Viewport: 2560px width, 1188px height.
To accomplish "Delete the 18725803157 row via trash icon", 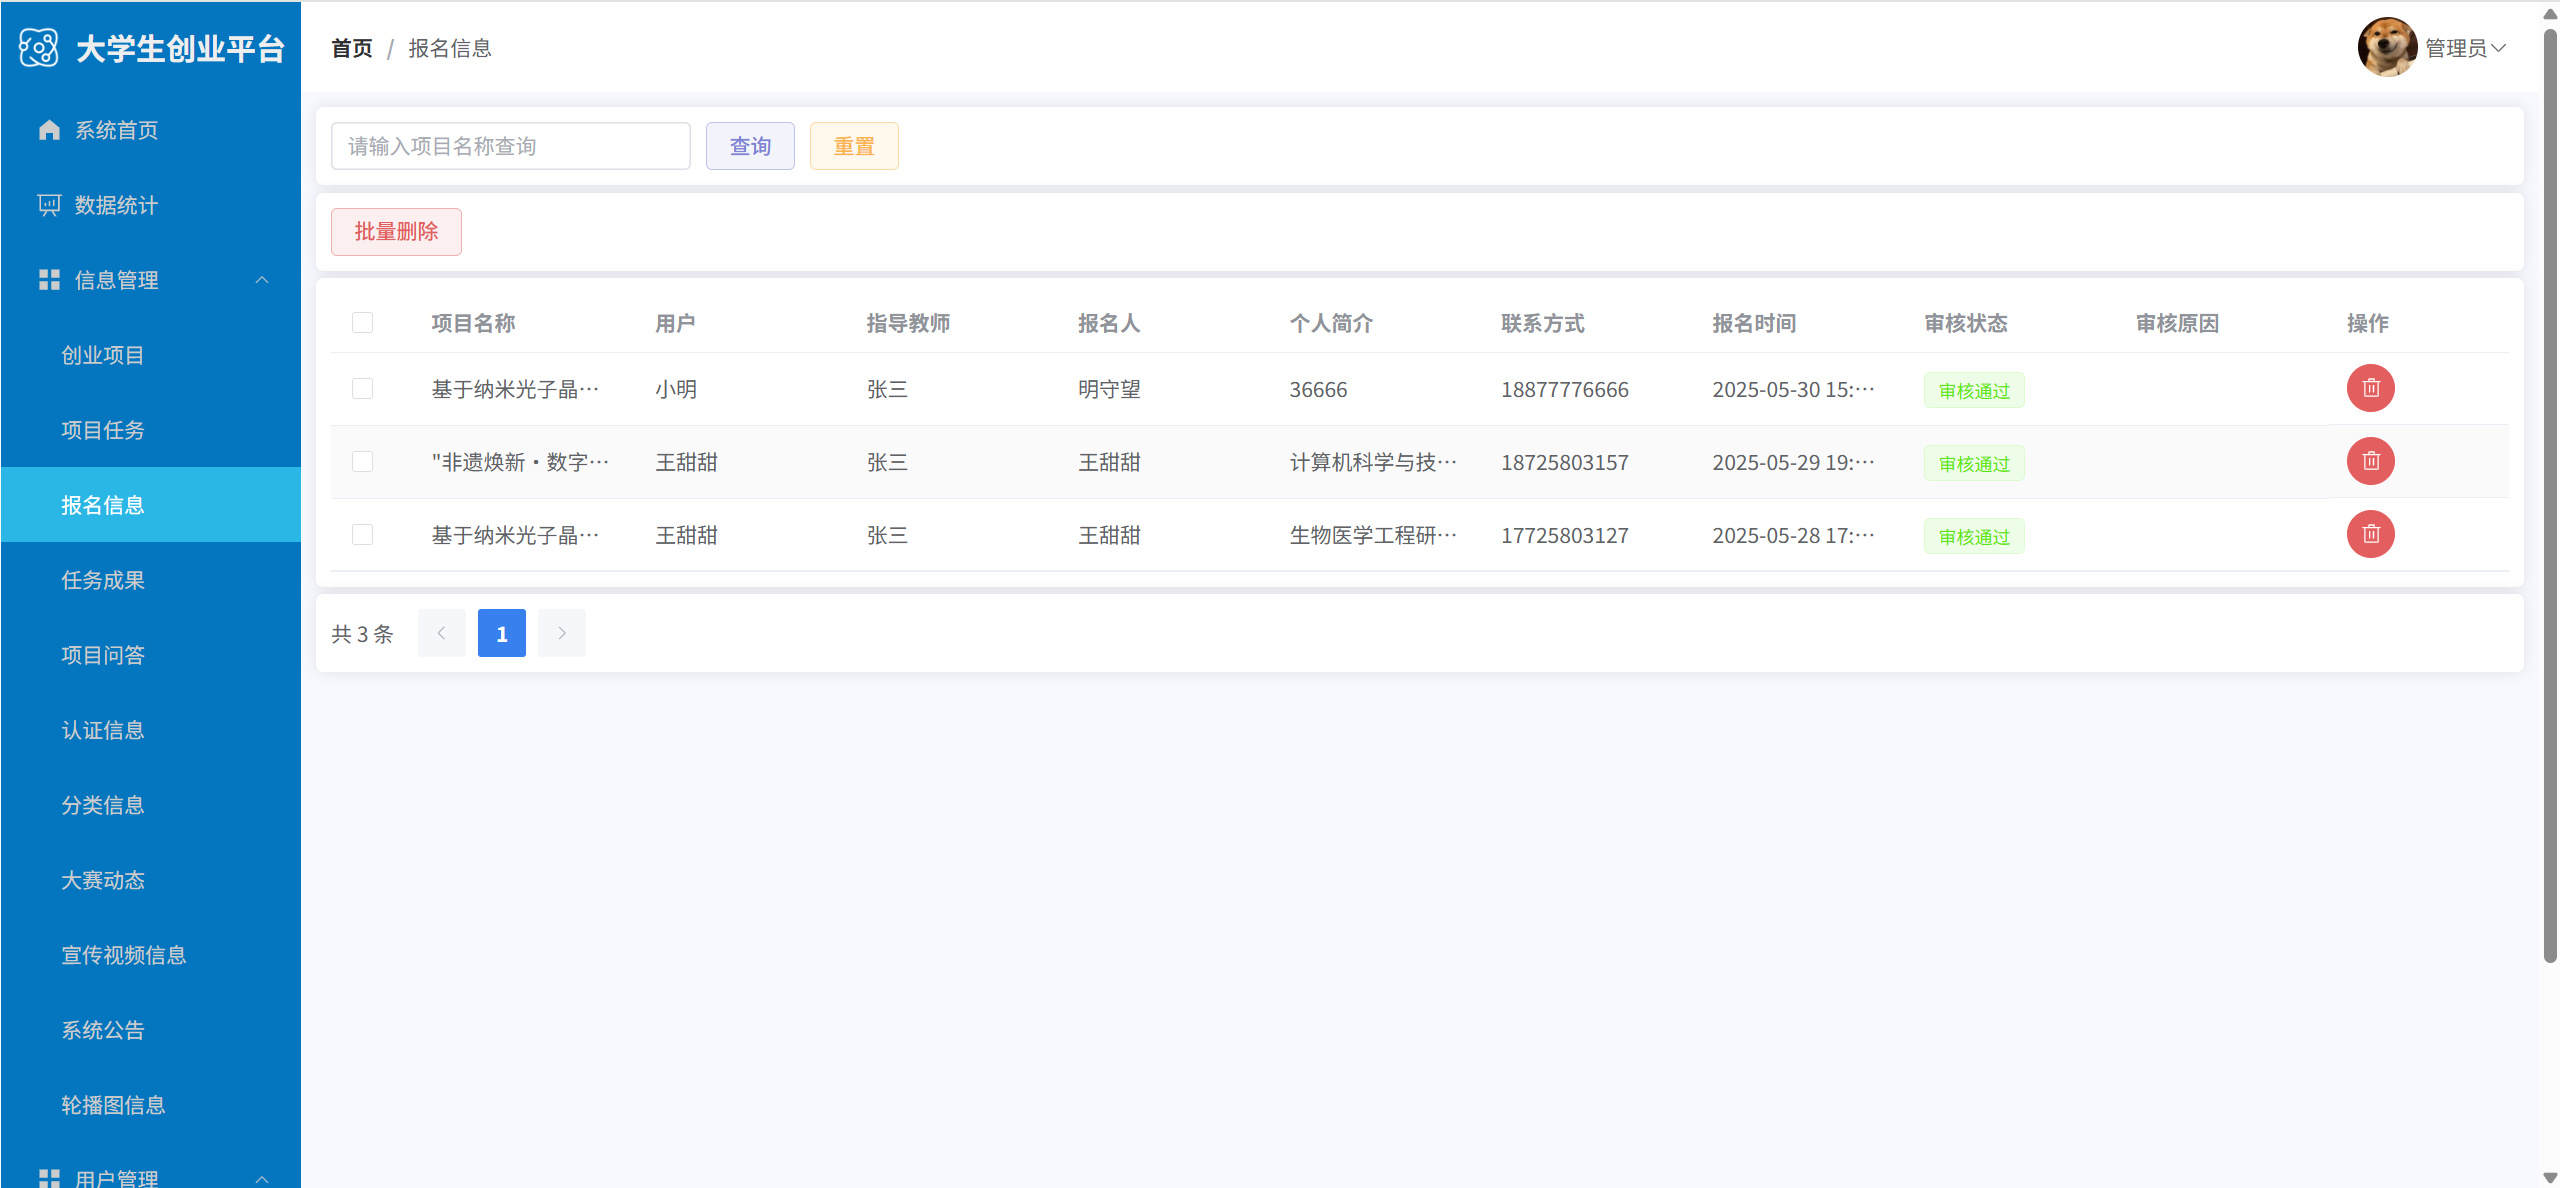I will tap(2370, 461).
